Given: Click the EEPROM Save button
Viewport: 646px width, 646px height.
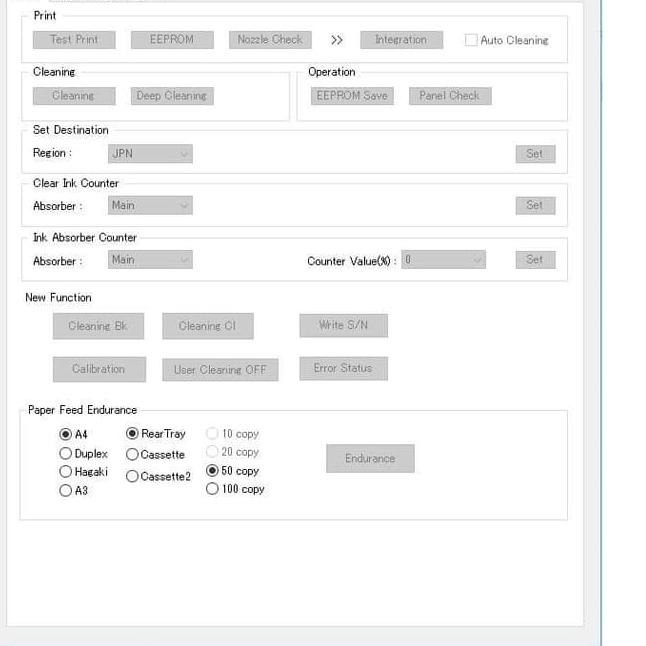Looking at the screenshot, I should tap(351, 96).
